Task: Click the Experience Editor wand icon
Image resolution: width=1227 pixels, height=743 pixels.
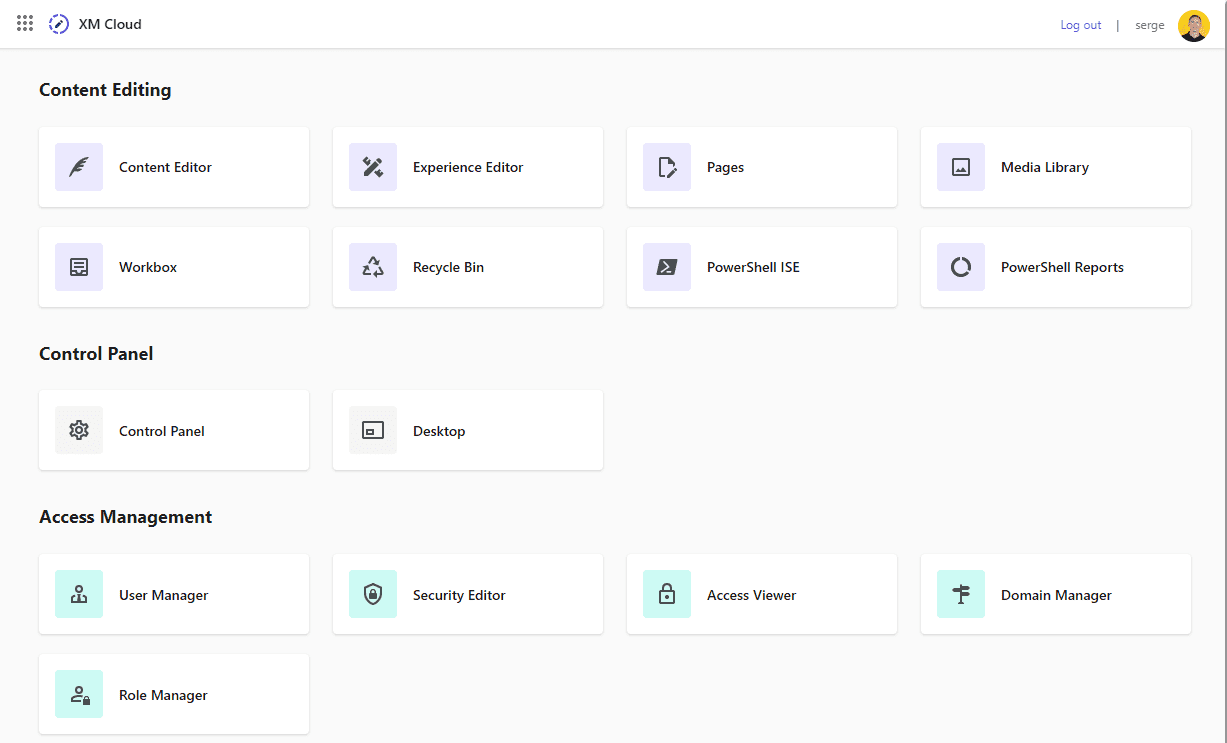Action: [373, 167]
